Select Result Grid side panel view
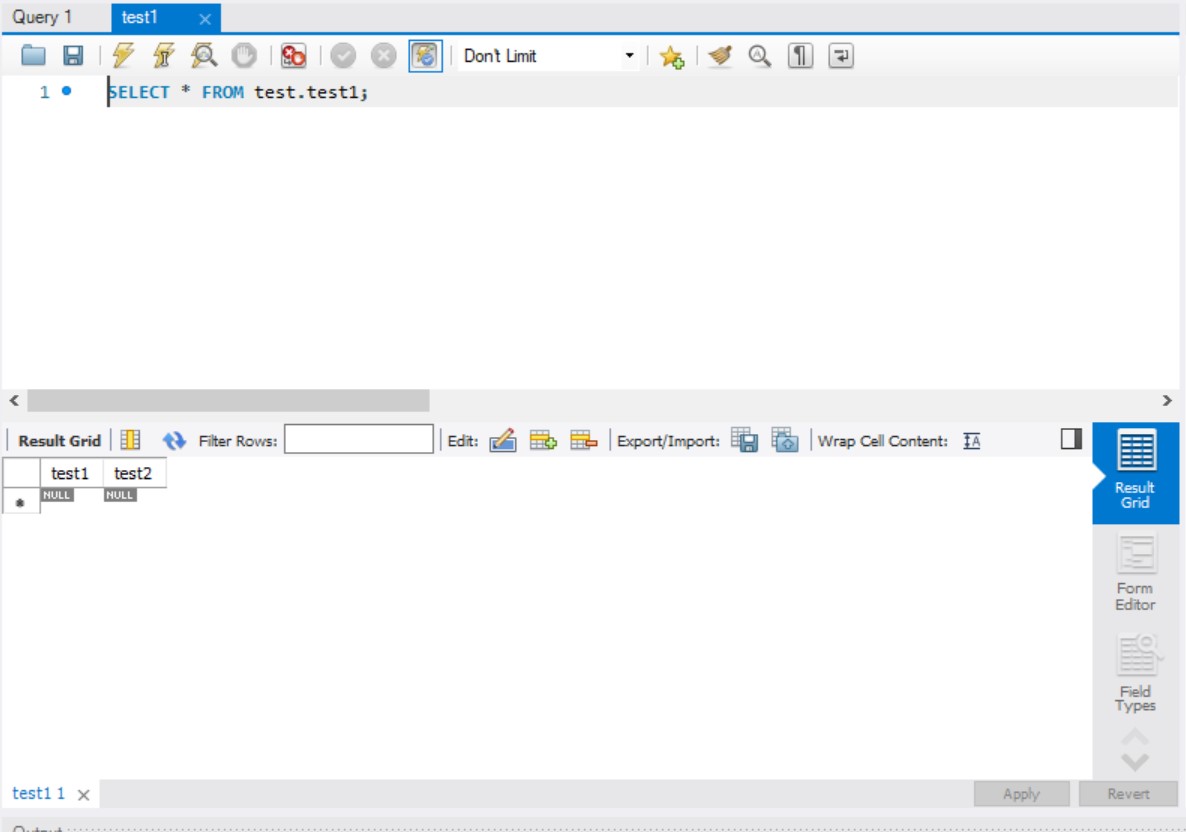 [x=1135, y=473]
